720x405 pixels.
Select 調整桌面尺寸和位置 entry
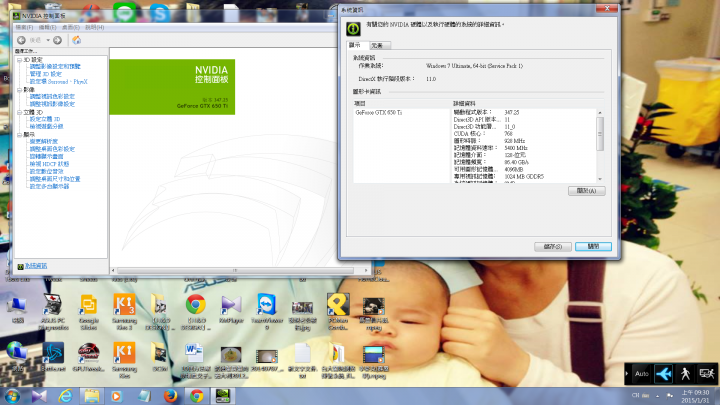tap(55, 179)
